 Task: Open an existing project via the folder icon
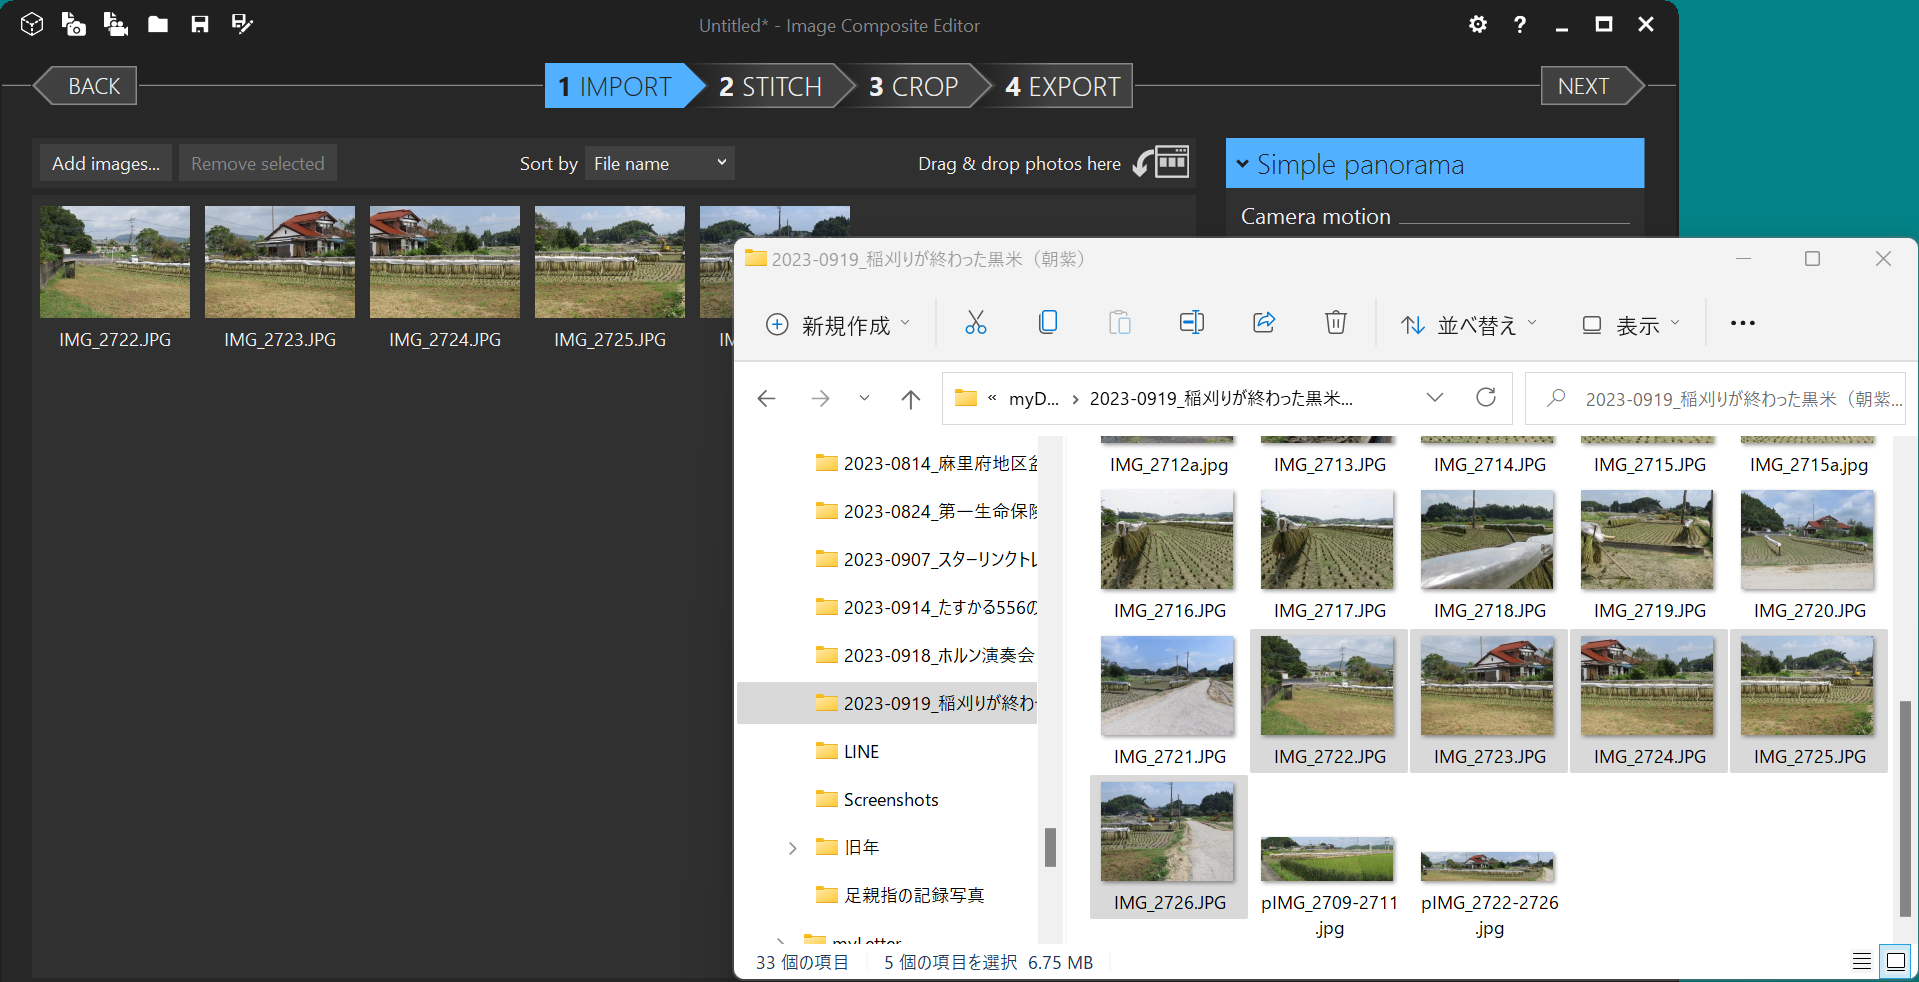click(x=157, y=24)
